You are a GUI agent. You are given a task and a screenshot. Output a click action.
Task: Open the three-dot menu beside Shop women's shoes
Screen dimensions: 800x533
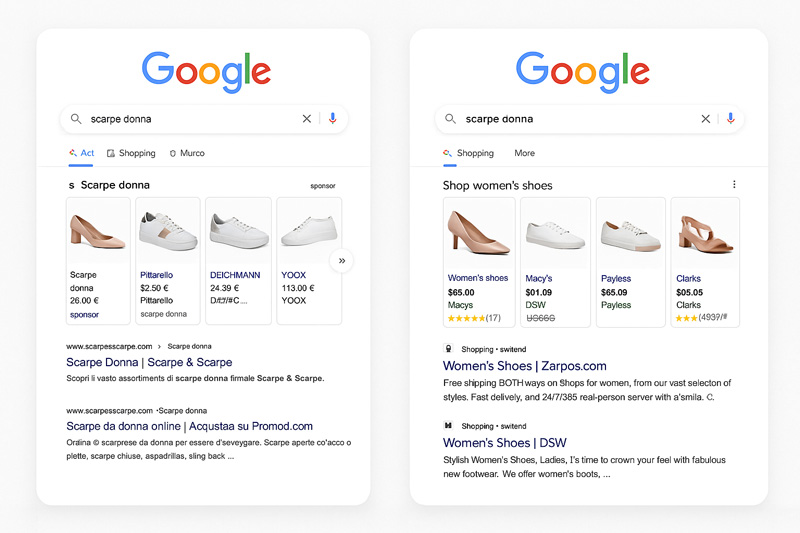[x=734, y=184]
